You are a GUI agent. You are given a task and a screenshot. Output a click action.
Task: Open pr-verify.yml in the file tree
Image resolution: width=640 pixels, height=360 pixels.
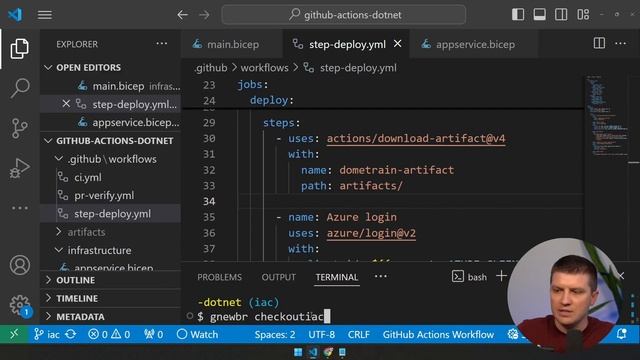[x=111, y=195]
